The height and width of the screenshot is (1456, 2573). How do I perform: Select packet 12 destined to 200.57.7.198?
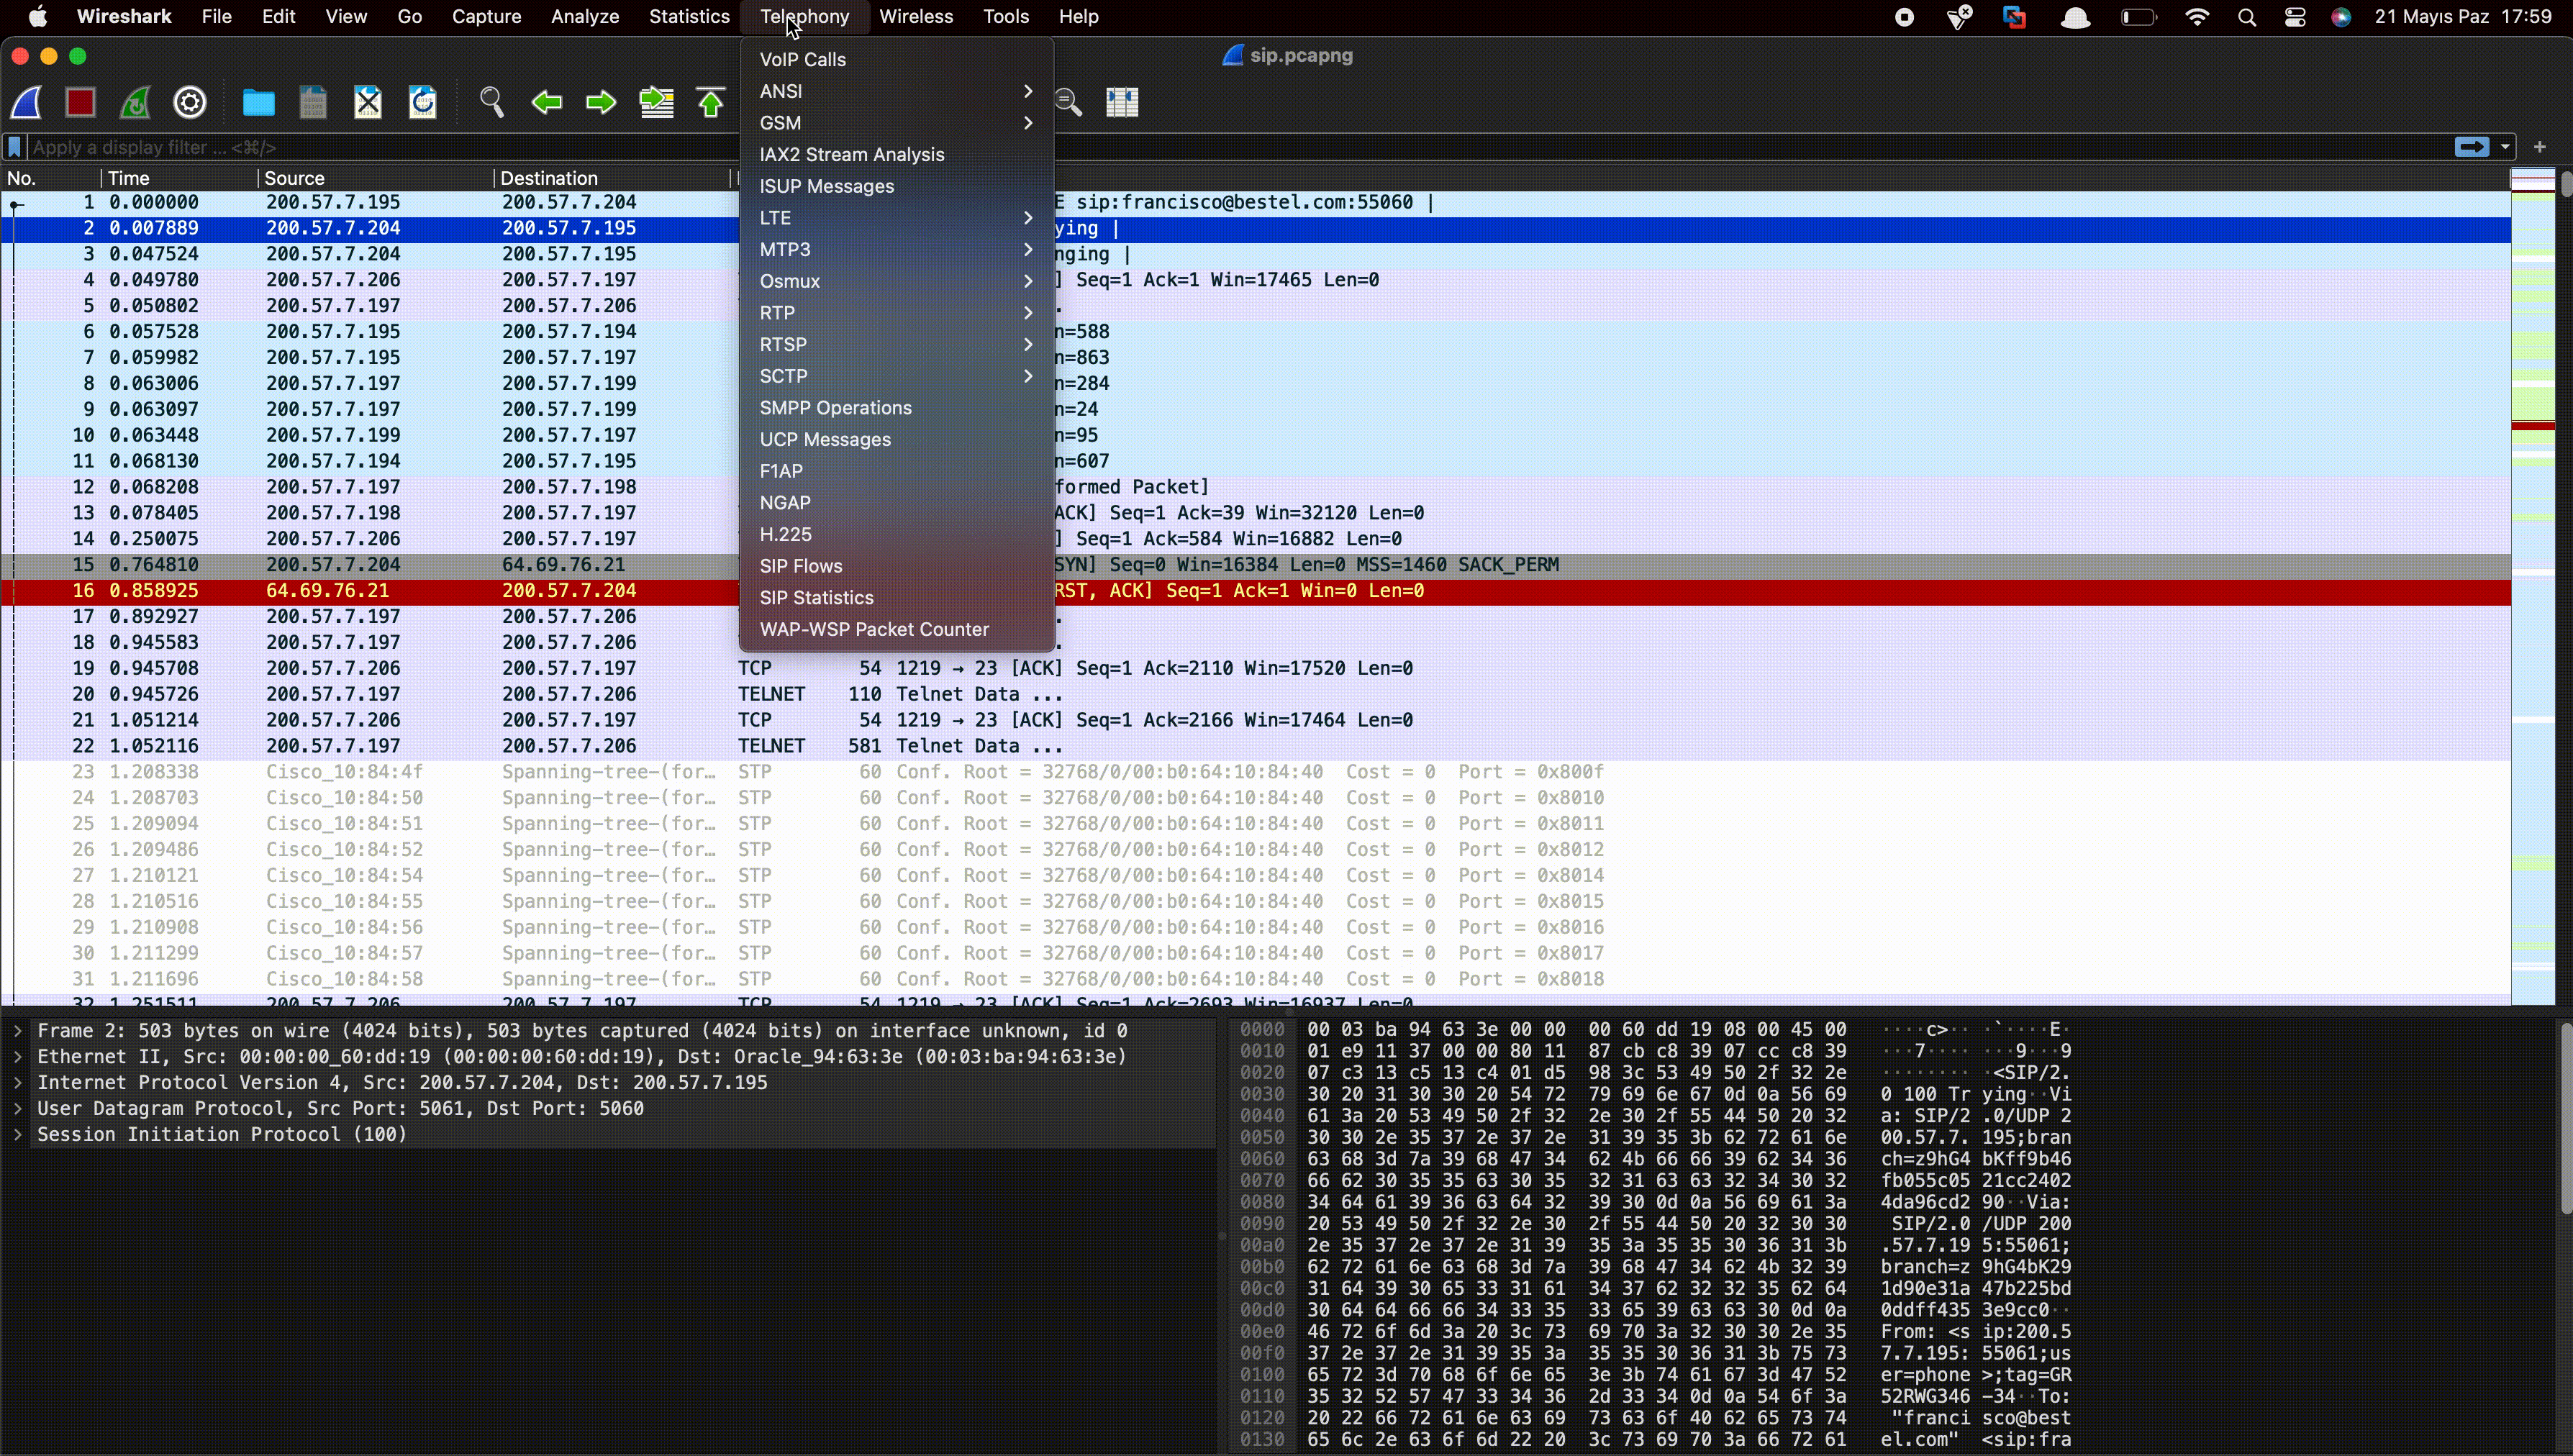tap(1256, 487)
